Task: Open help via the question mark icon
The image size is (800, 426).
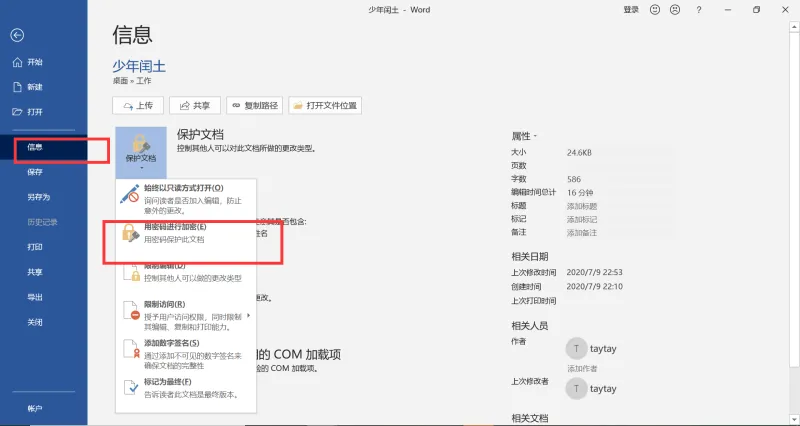Action: [698, 10]
